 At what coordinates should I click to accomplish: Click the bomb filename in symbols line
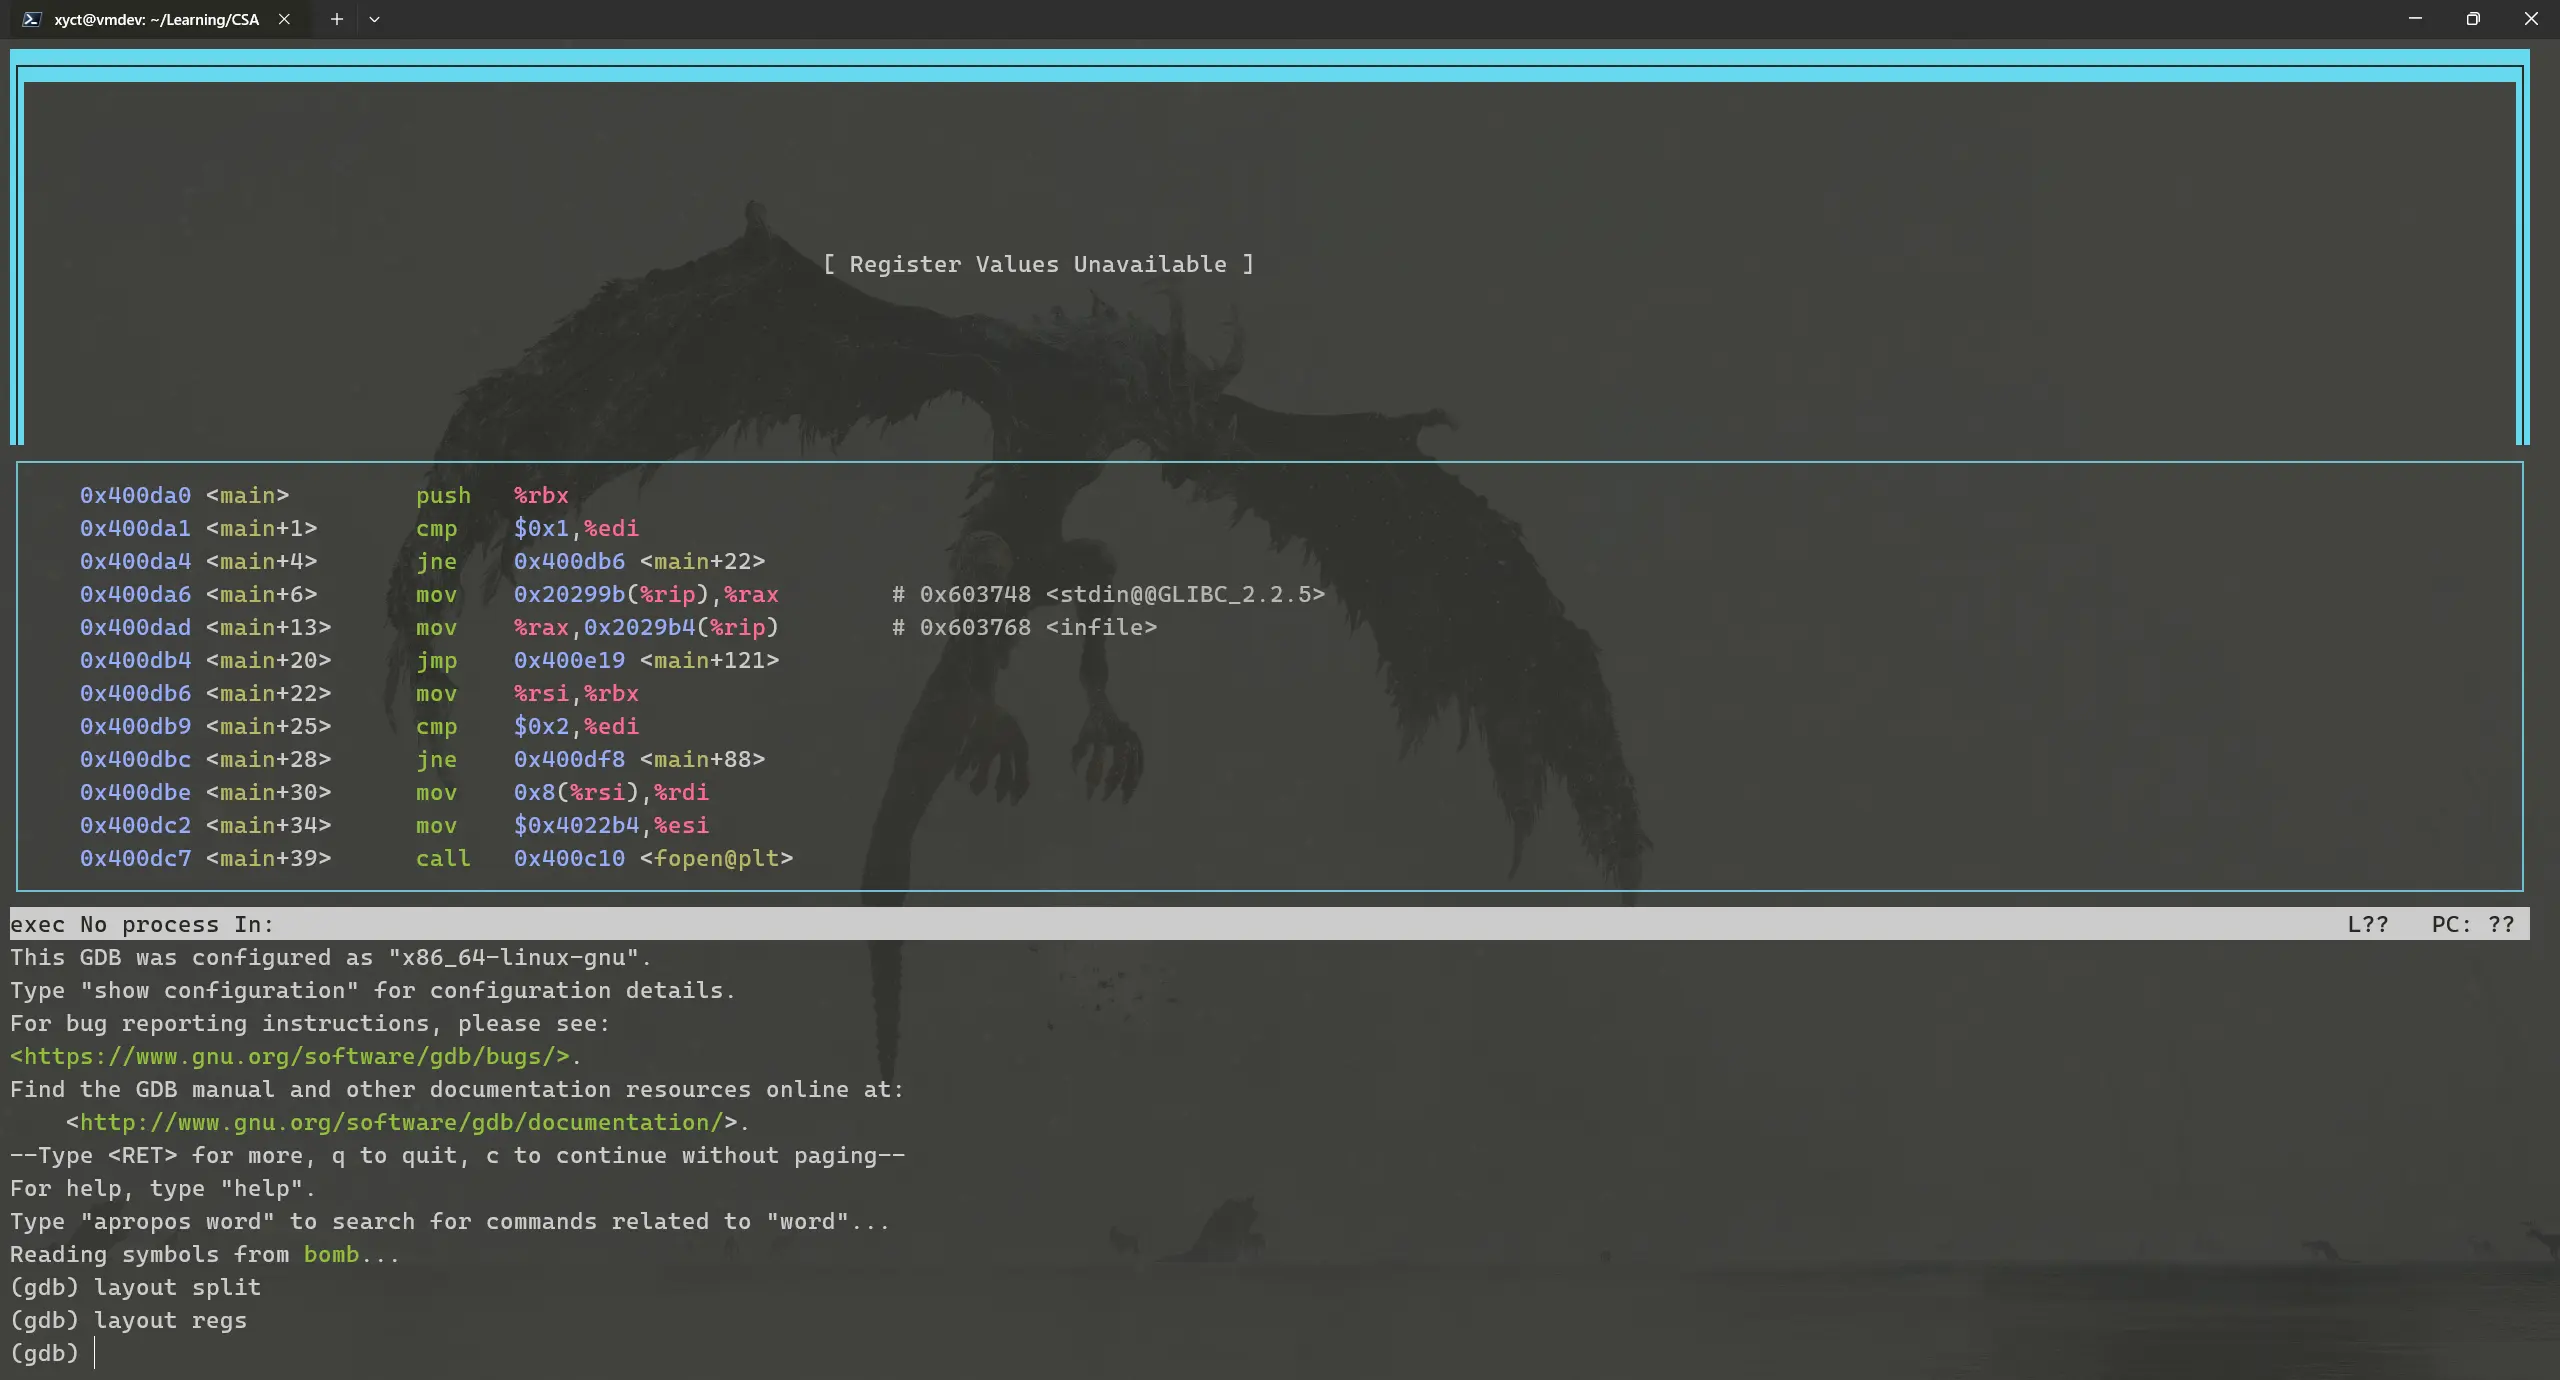pos(331,1254)
